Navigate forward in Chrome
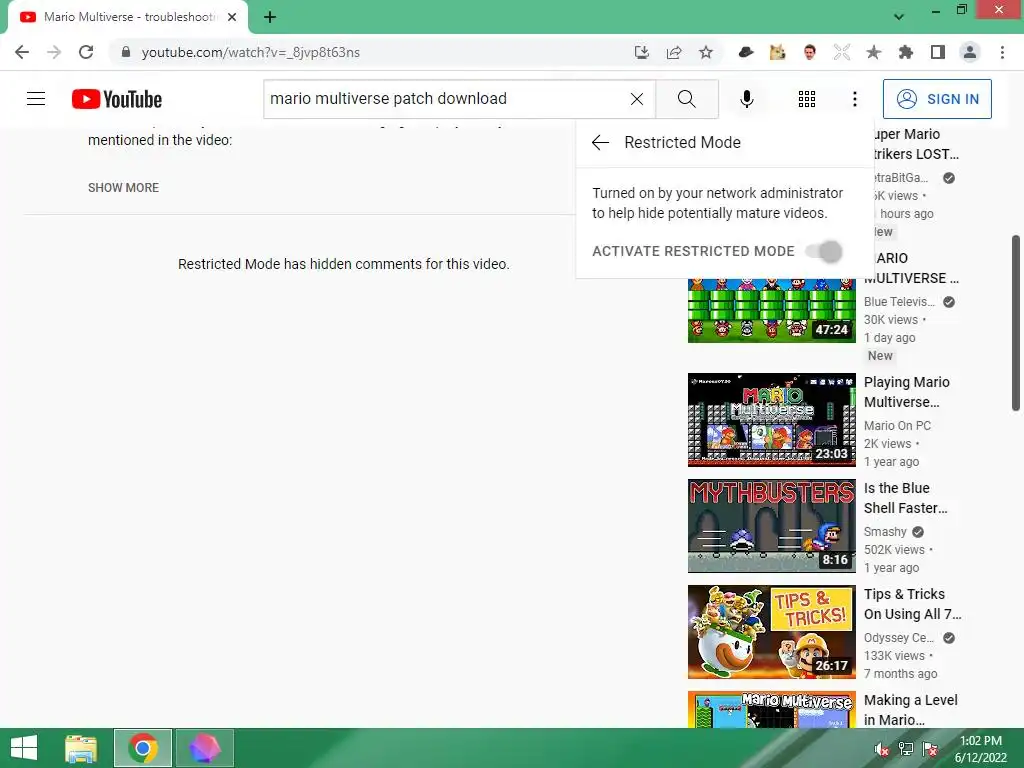This screenshot has width=1024, height=768. click(x=54, y=52)
